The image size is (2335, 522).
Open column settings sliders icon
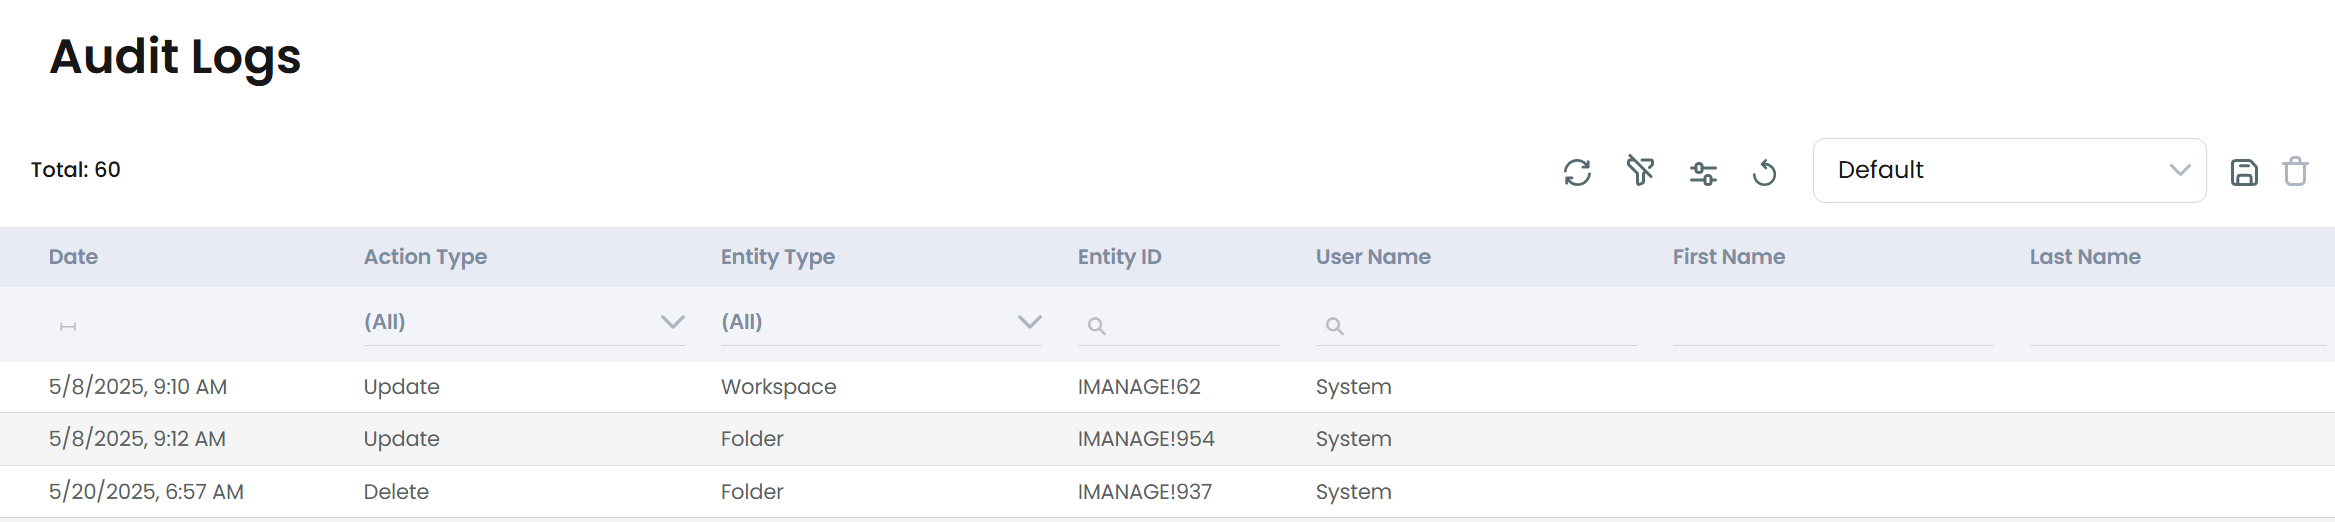(x=1703, y=173)
